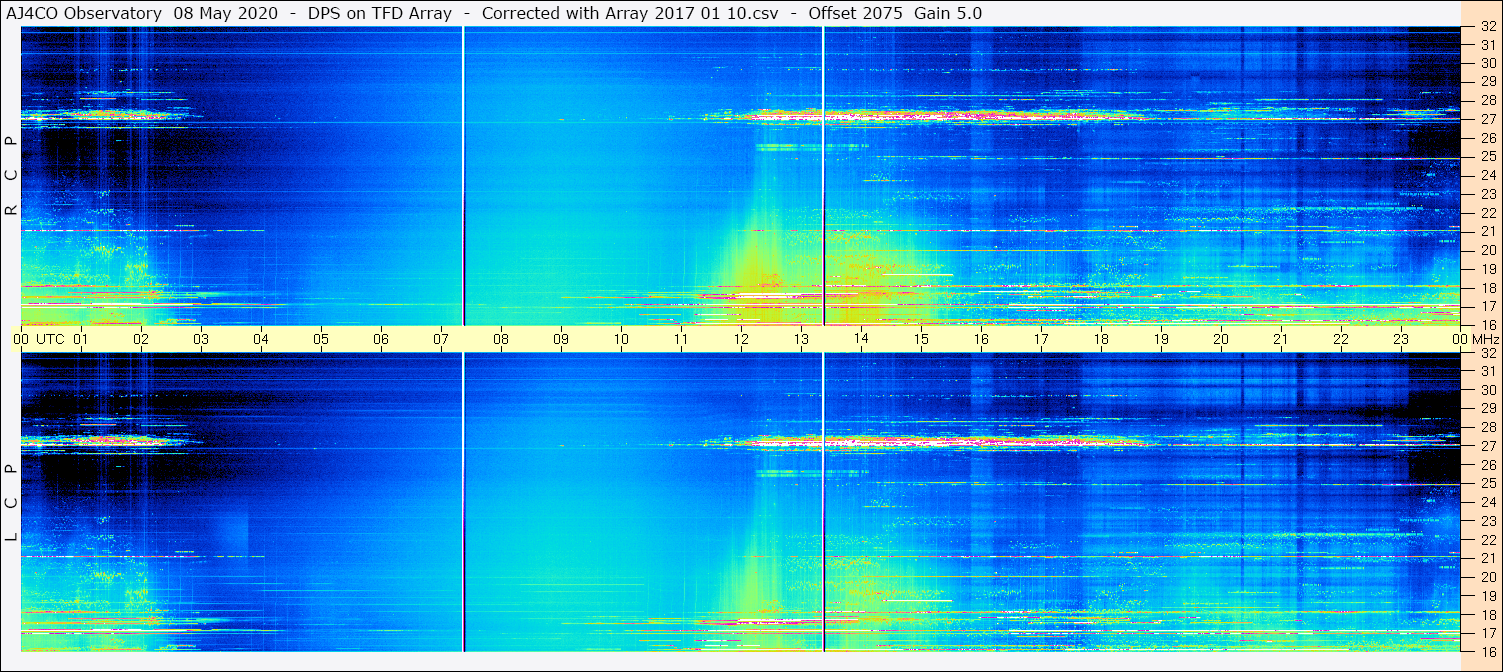Click the 00 hour label next to MHz
The width and height of the screenshot is (1503, 672).
tap(1460, 339)
